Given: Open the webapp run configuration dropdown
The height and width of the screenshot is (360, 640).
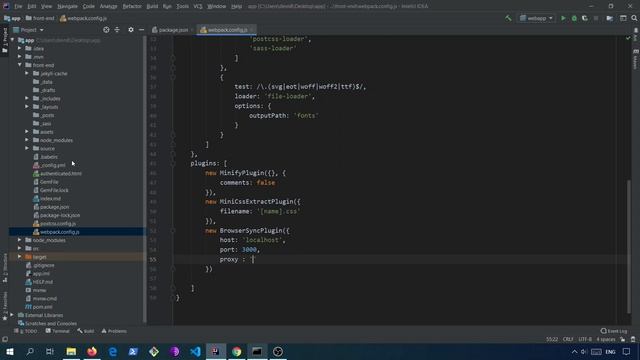Looking at the screenshot, I should [536, 18].
